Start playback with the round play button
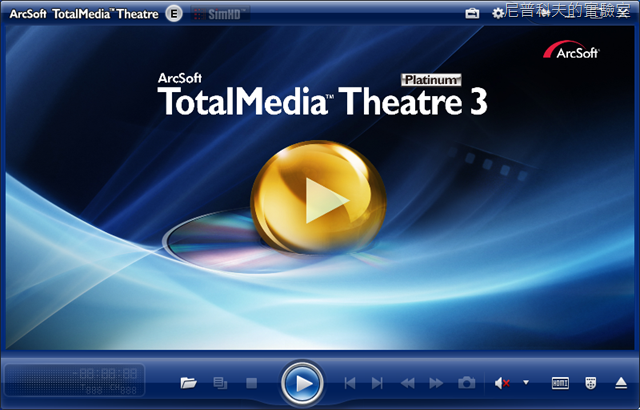 [302, 383]
